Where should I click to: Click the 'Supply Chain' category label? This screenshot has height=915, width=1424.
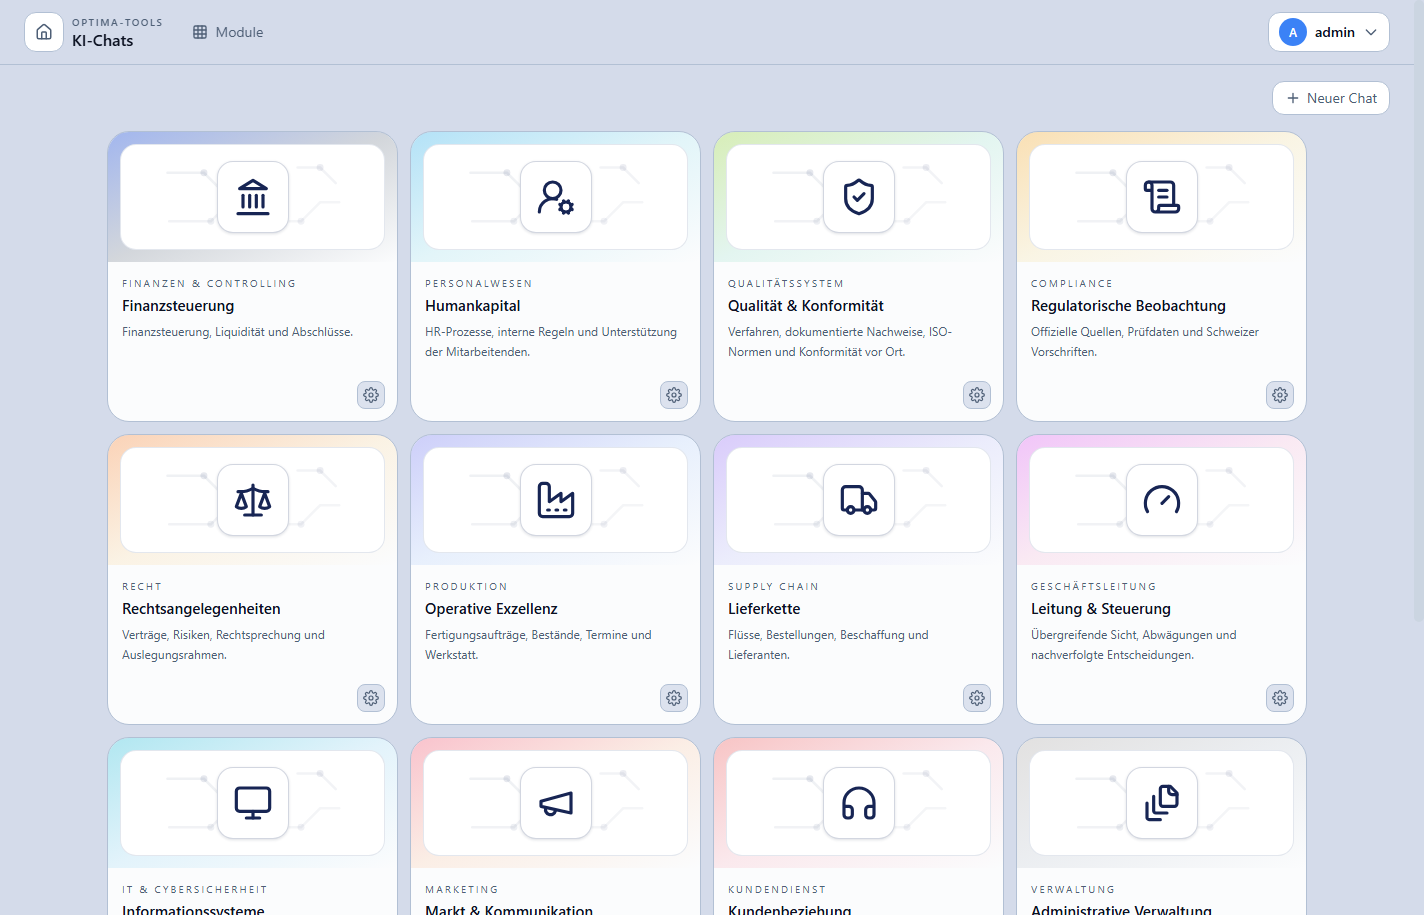point(773,587)
